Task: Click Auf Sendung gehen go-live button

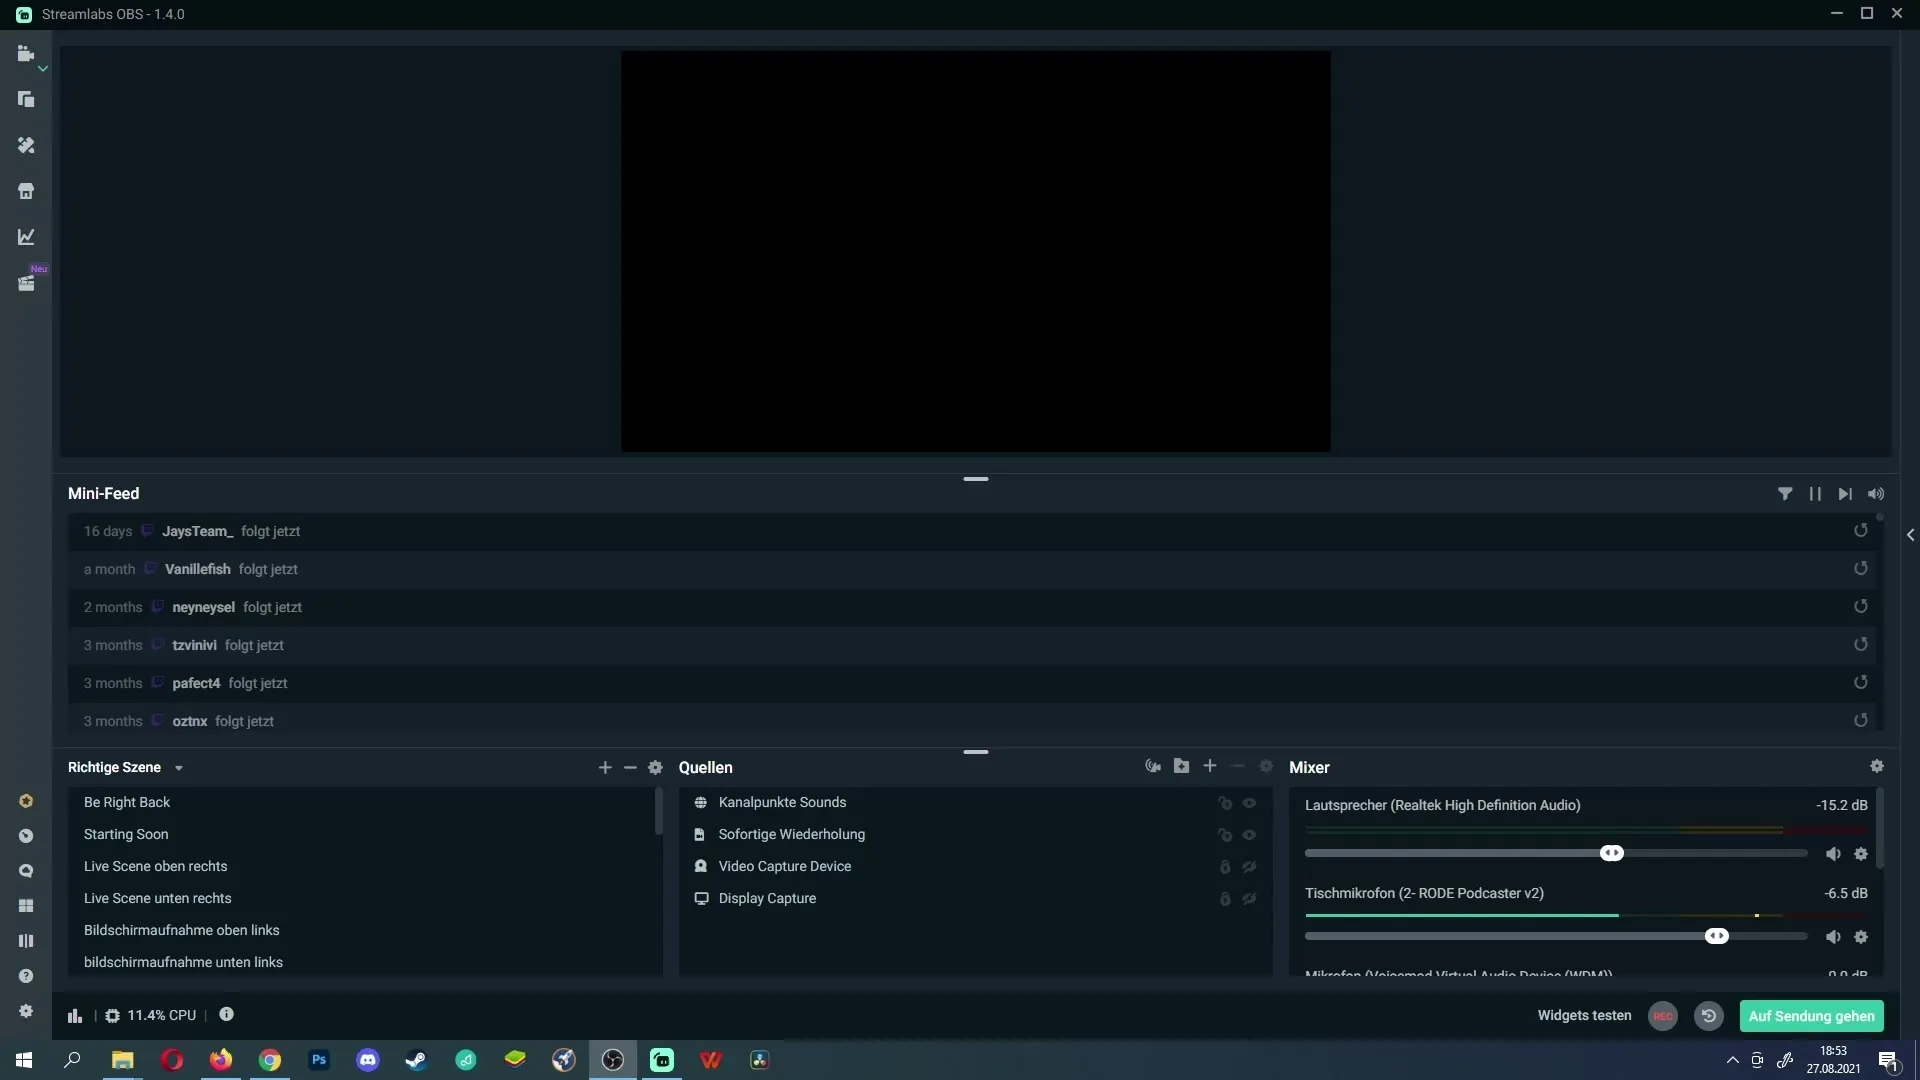Action: (1812, 1015)
